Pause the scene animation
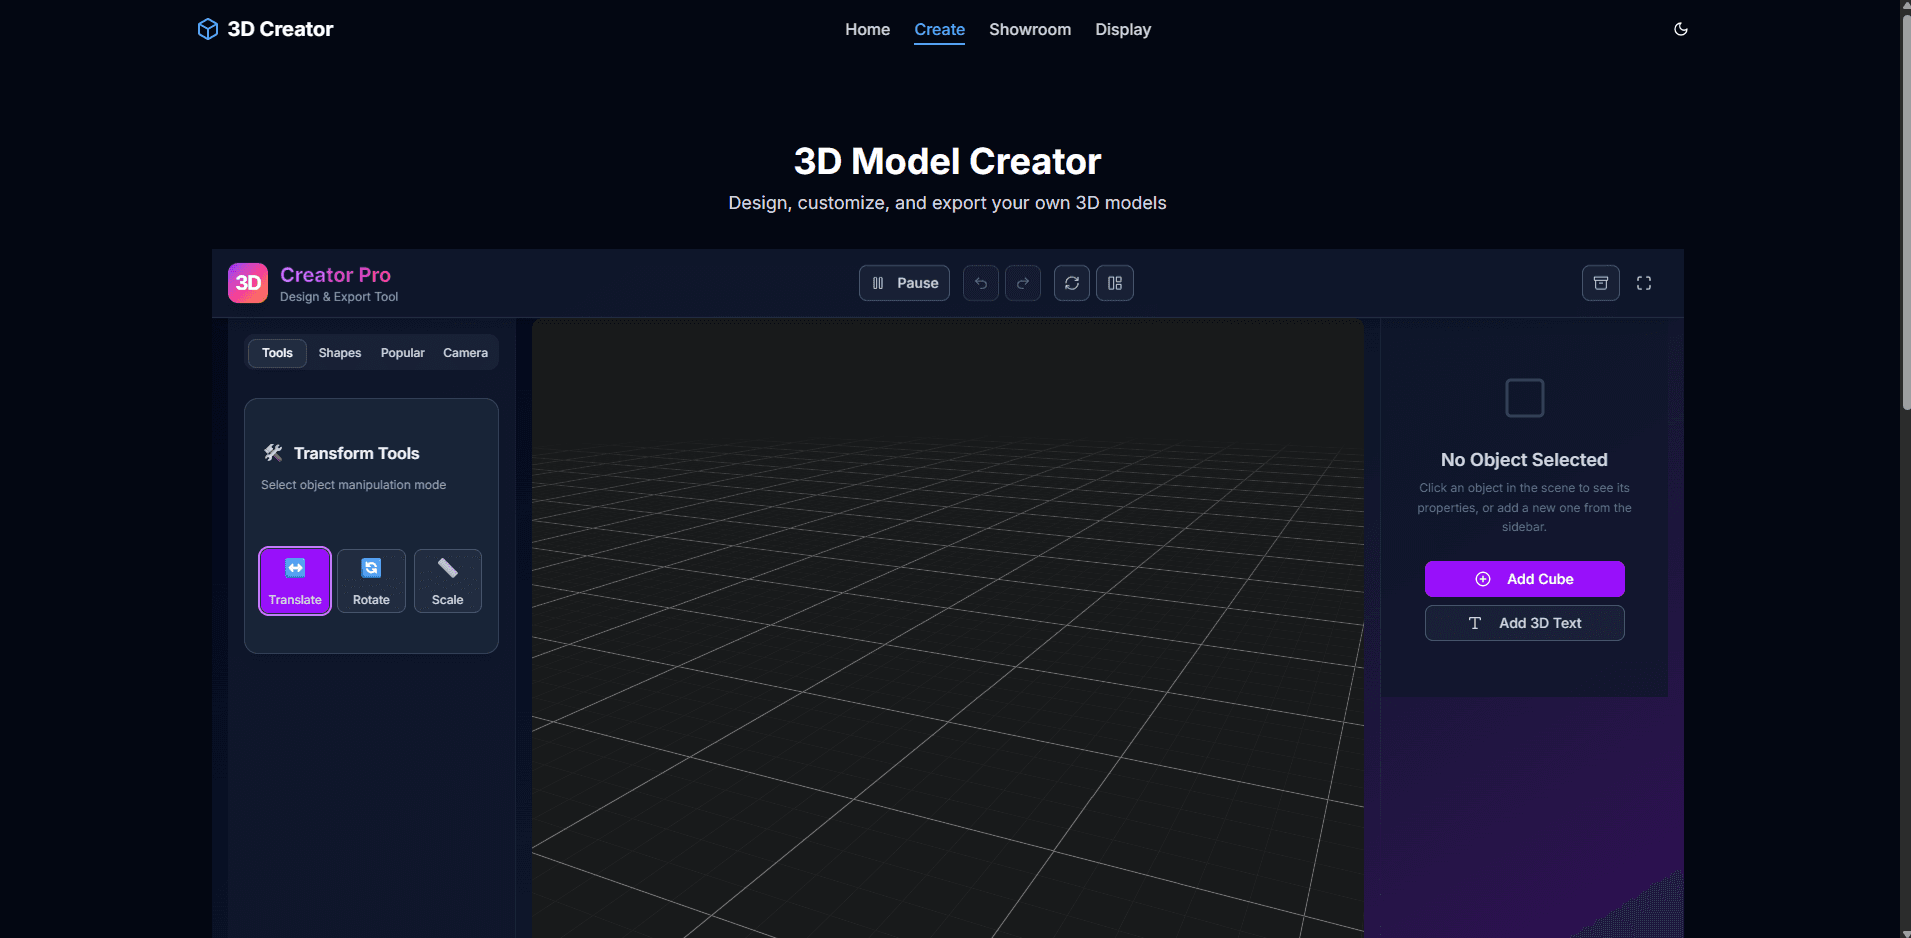The width and height of the screenshot is (1911, 938). point(904,283)
